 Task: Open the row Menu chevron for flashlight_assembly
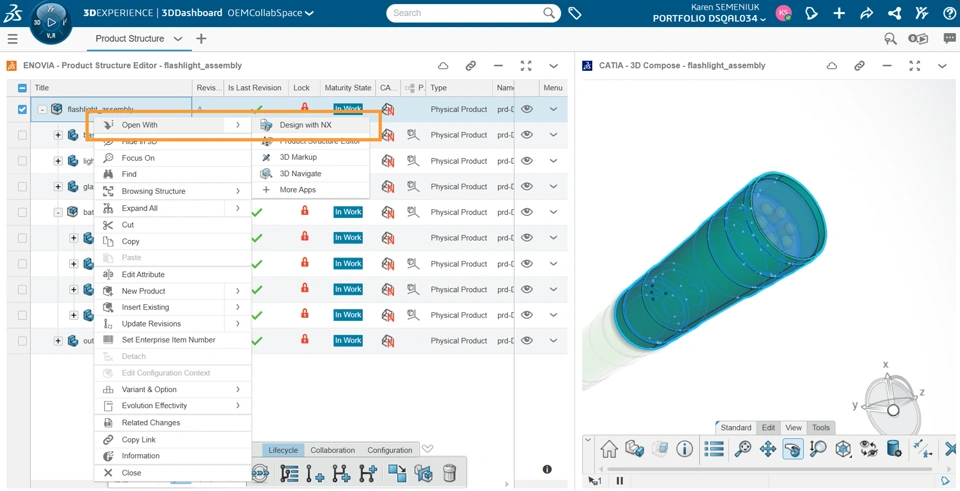click(x=553, y=109)
